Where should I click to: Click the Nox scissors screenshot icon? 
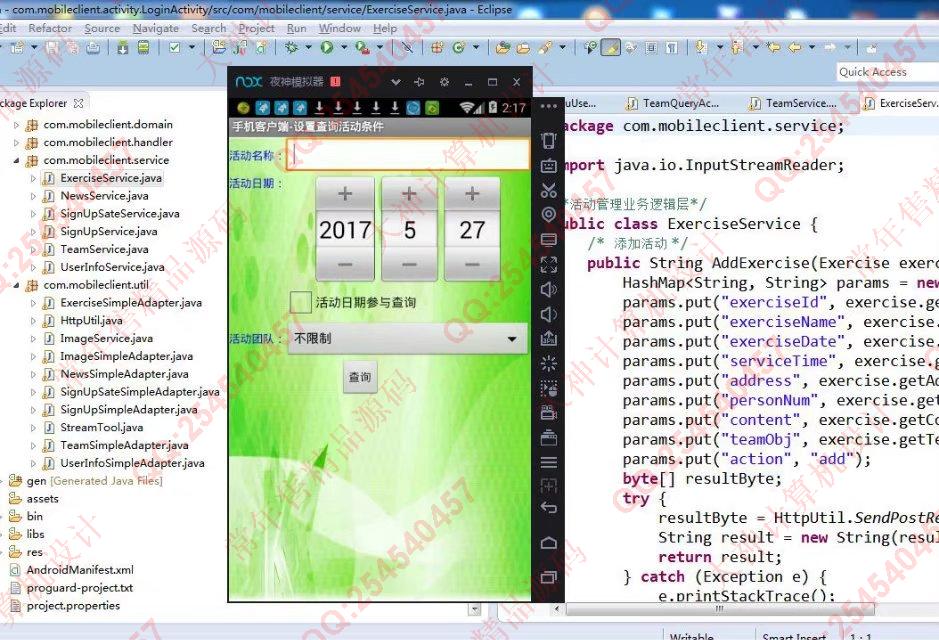(x=549, y=190)
